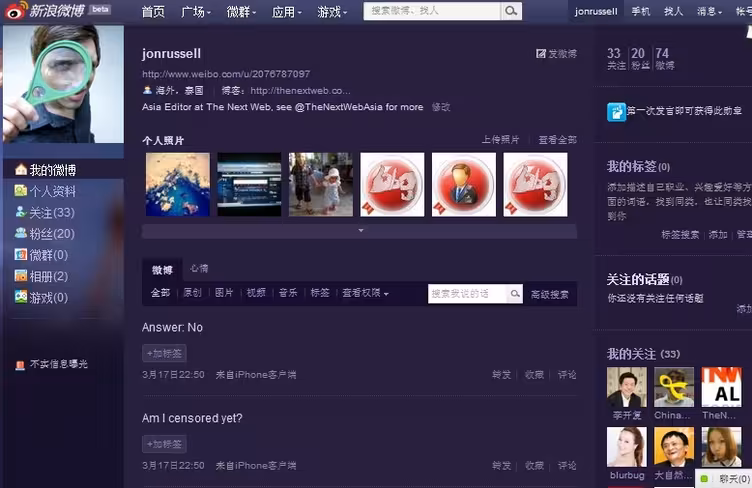Open 我的微博 home icon in sidebar
Image resolution: width=752 pixels, height=488 pixels.
tap(20, 170)
